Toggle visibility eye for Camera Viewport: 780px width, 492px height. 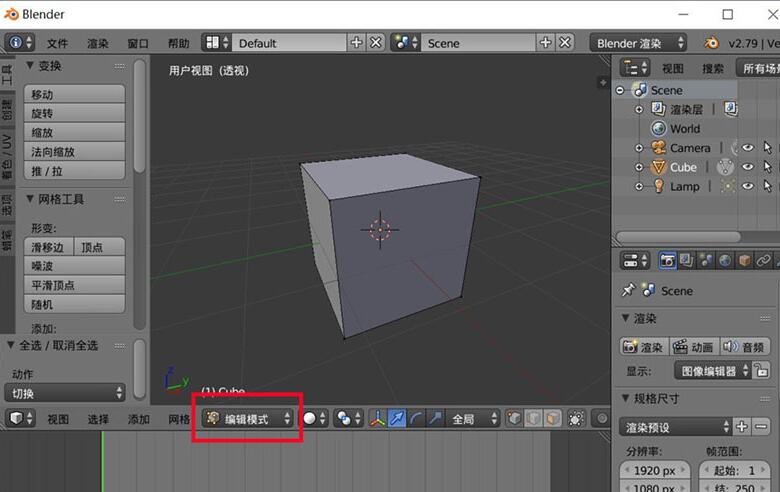(x=747, y=148)
